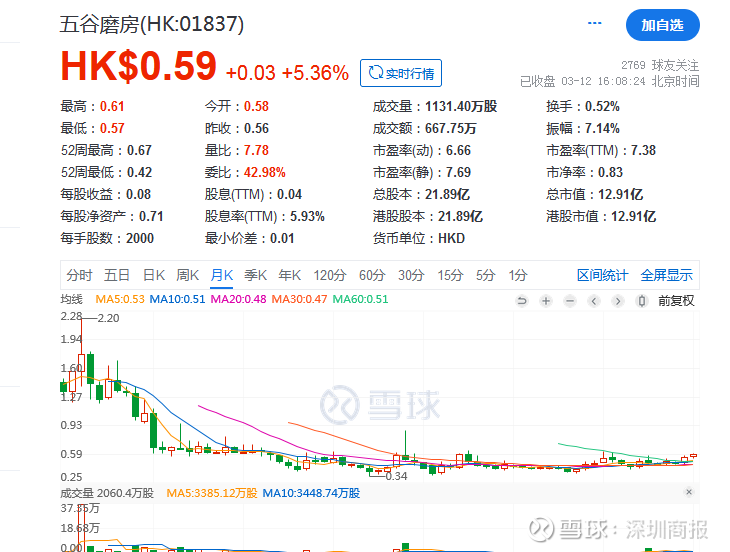
Task: Switch to the 30分 interval tab
Action: (x=411, y=275)
